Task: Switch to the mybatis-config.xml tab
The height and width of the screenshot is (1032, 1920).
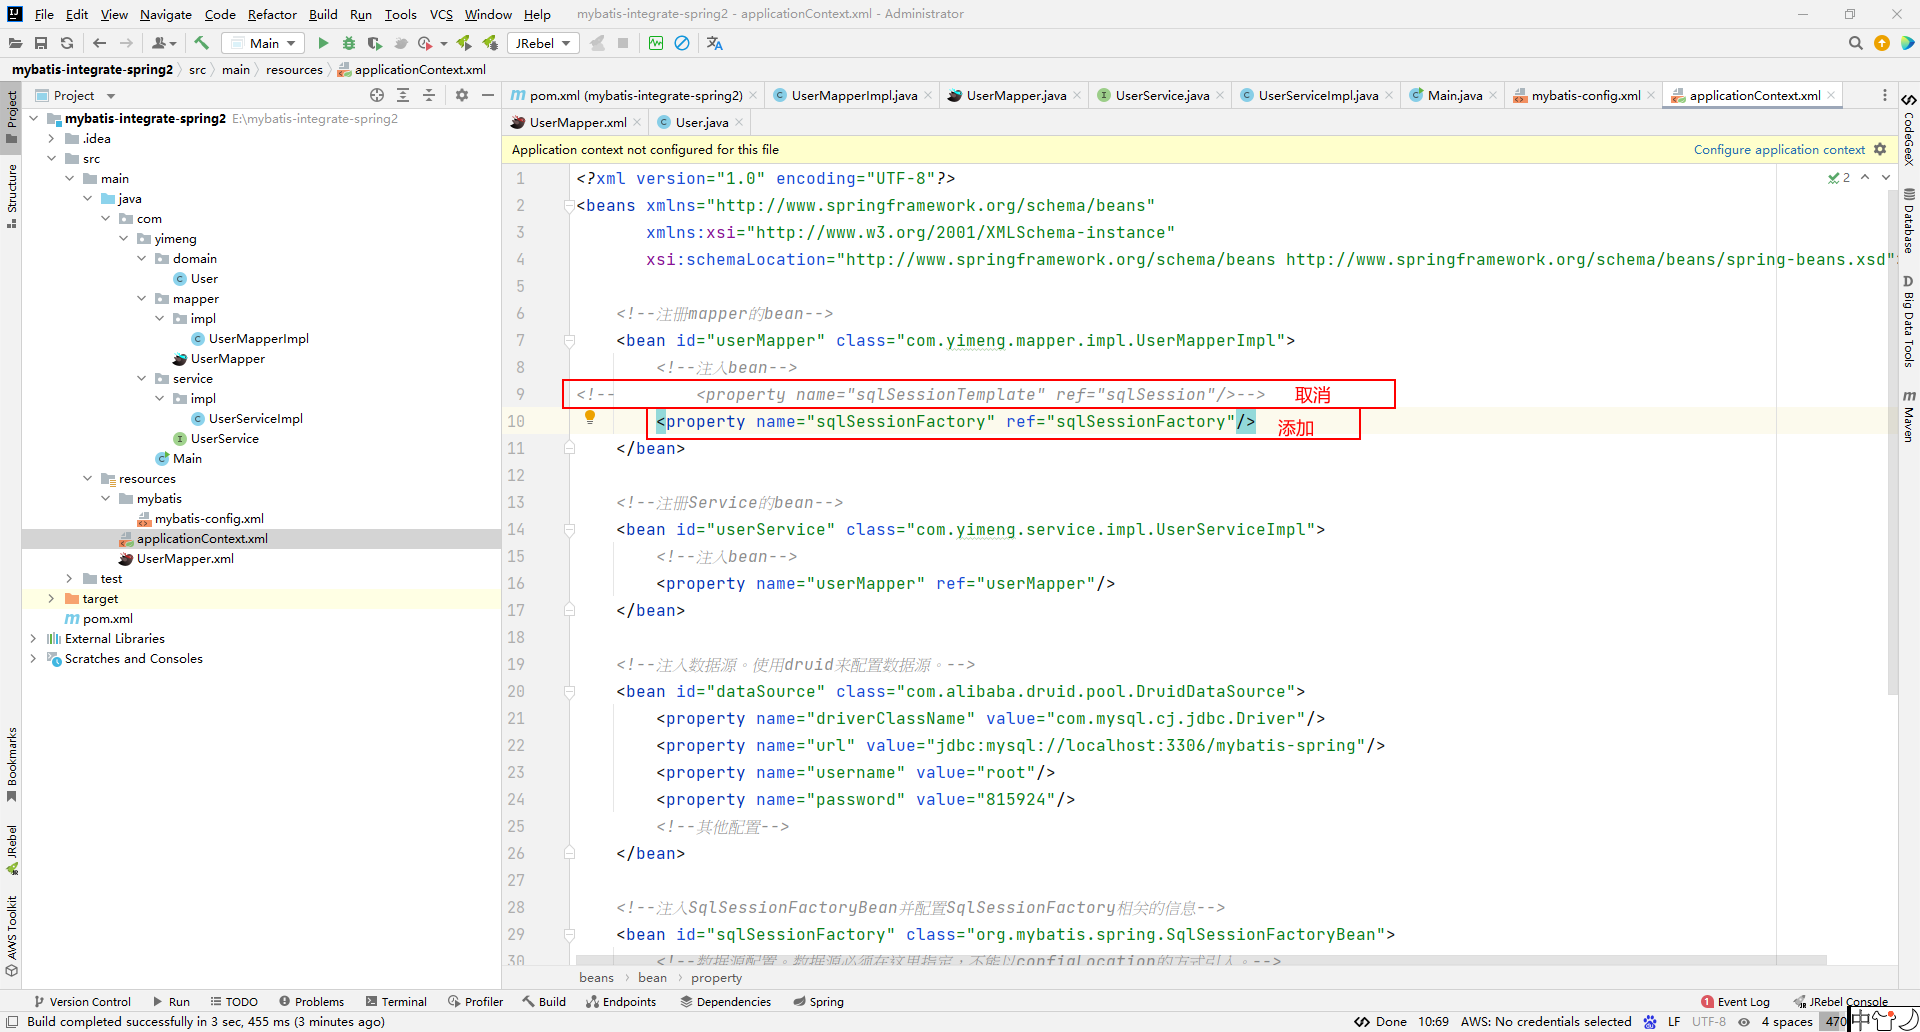Action: point(1585,95)
